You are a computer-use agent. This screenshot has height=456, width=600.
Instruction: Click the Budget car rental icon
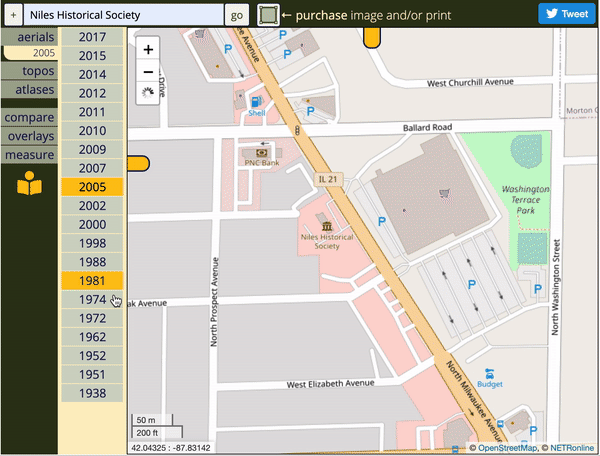(489, 371)
